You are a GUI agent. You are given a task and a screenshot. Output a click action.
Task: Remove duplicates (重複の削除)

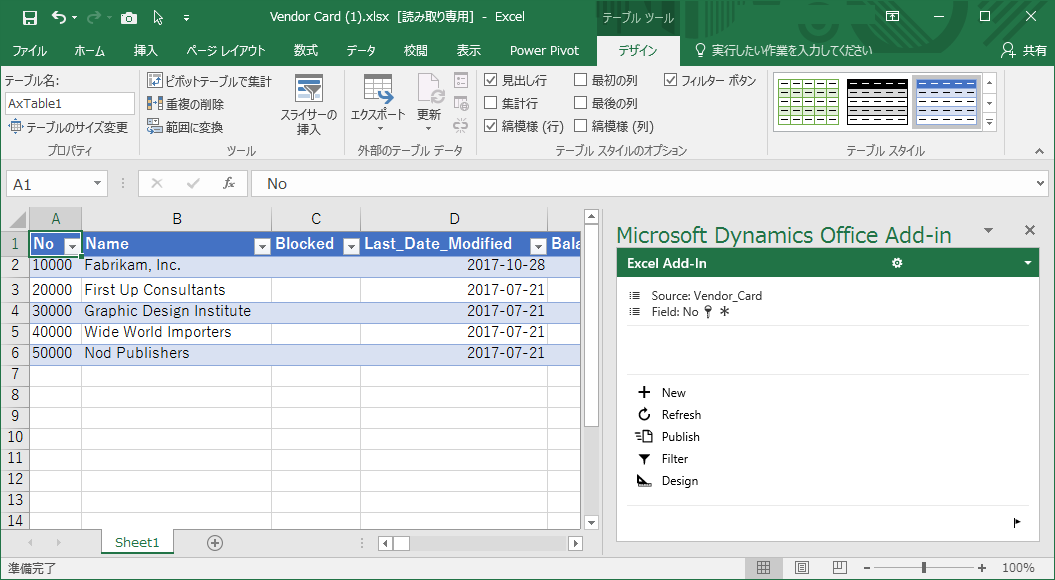tap(186, 104)
